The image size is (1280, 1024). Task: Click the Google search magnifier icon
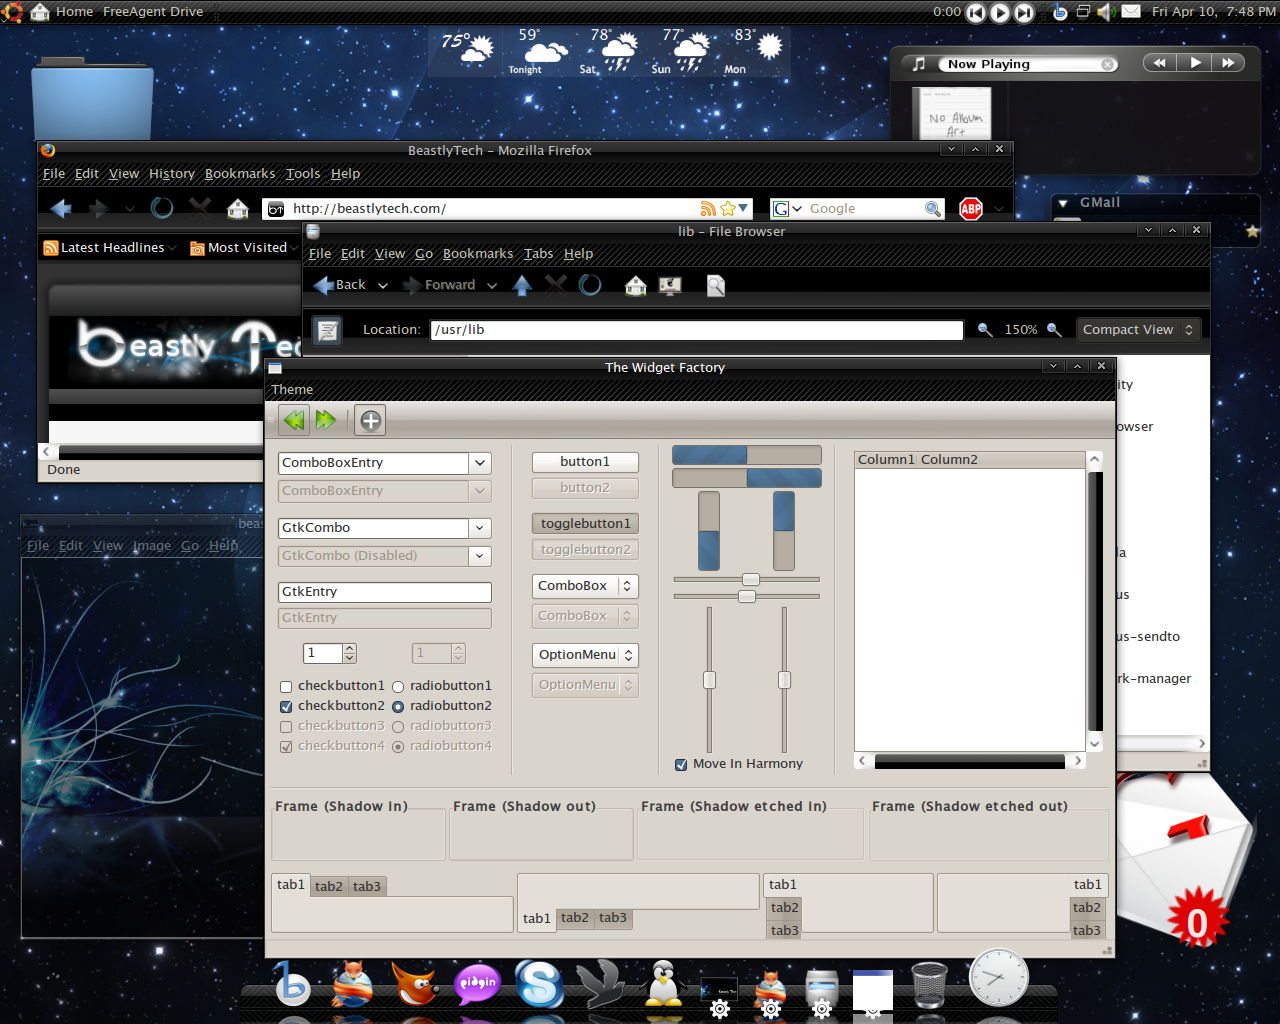coord(933,208)
